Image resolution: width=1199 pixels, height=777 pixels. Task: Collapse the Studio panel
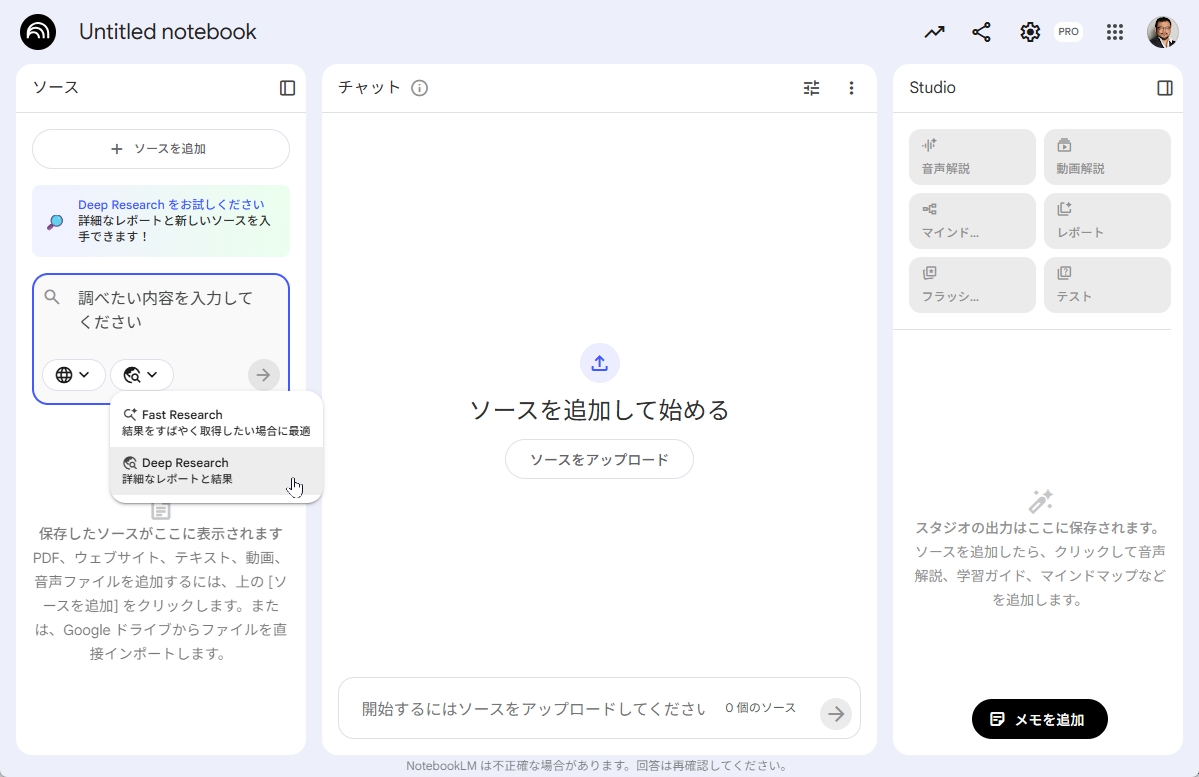[x=1164, y=88]
